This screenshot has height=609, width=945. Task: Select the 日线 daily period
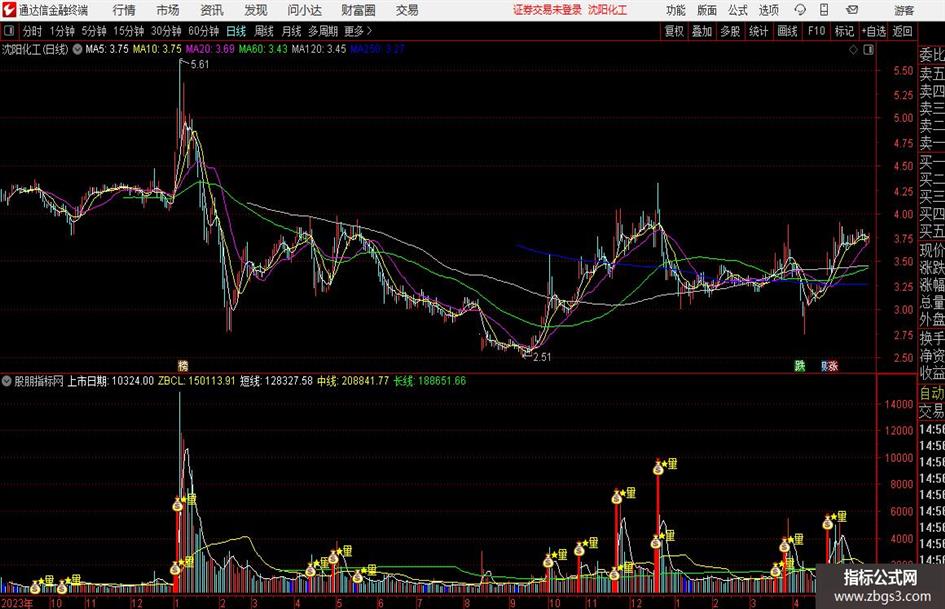point(236,31)
